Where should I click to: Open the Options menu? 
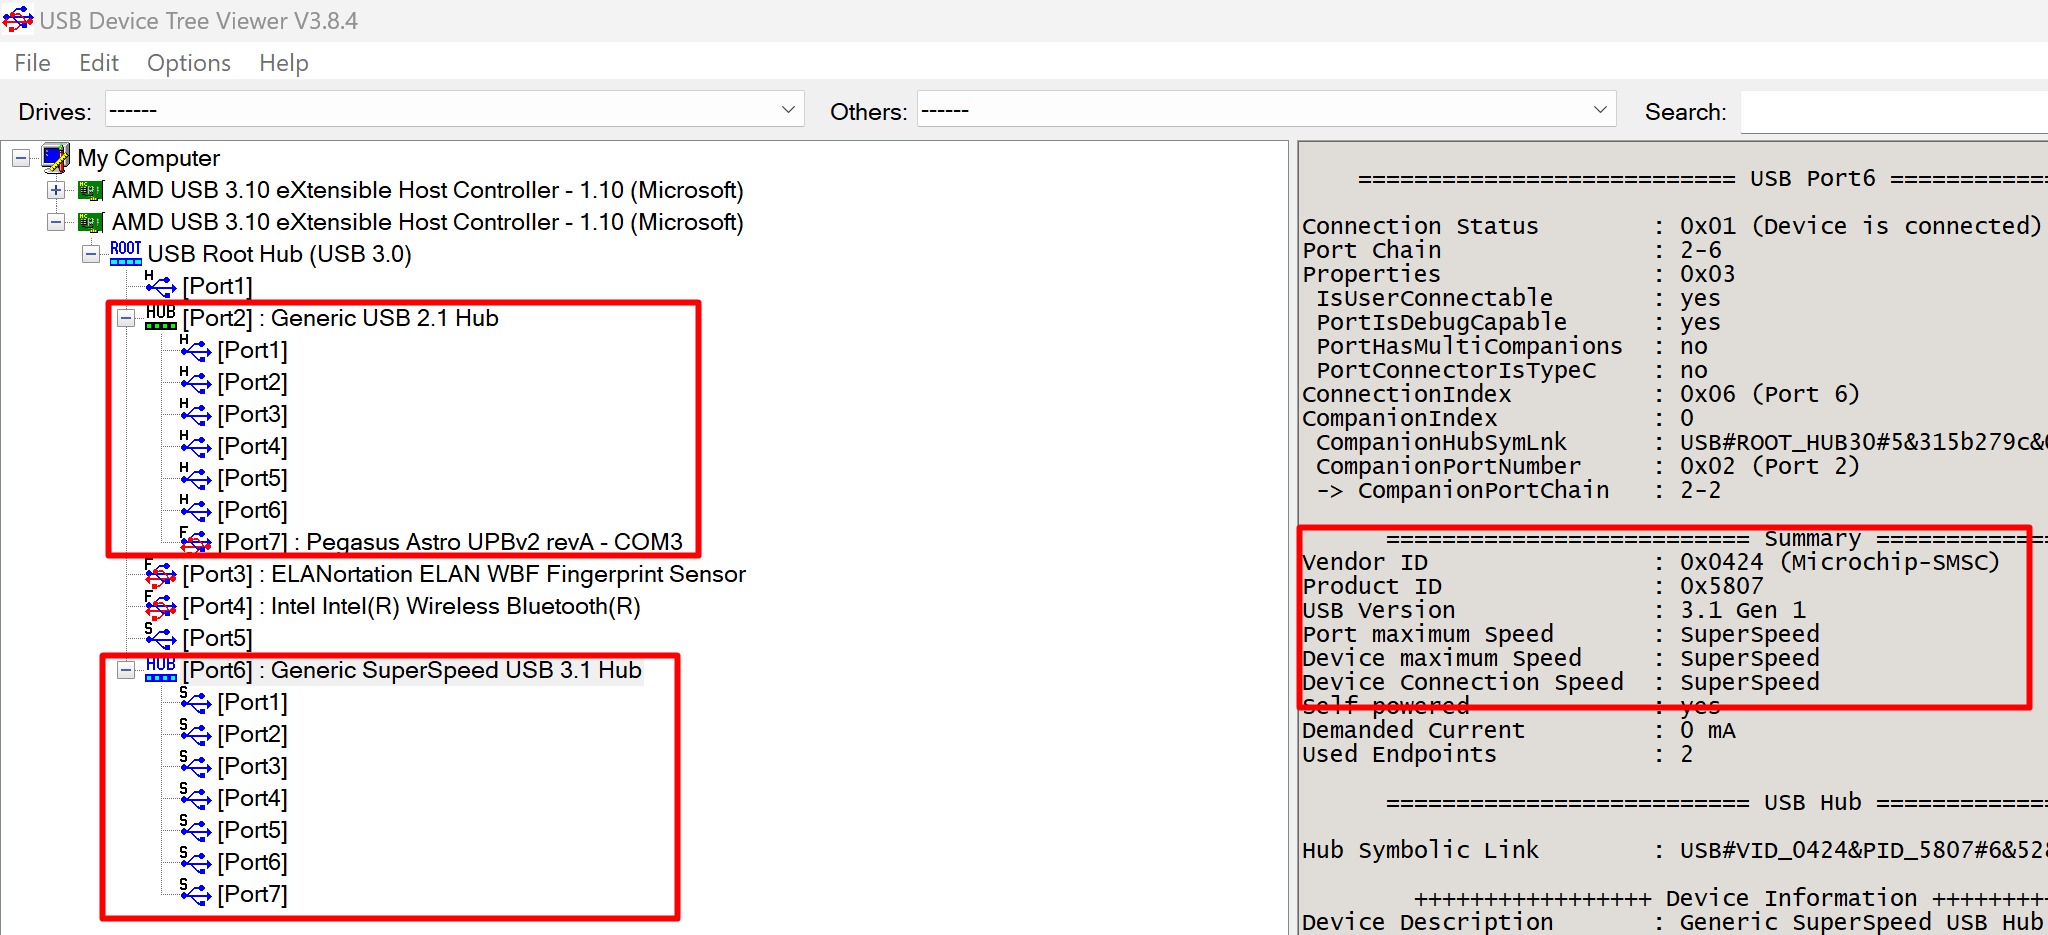coord(188,63)
